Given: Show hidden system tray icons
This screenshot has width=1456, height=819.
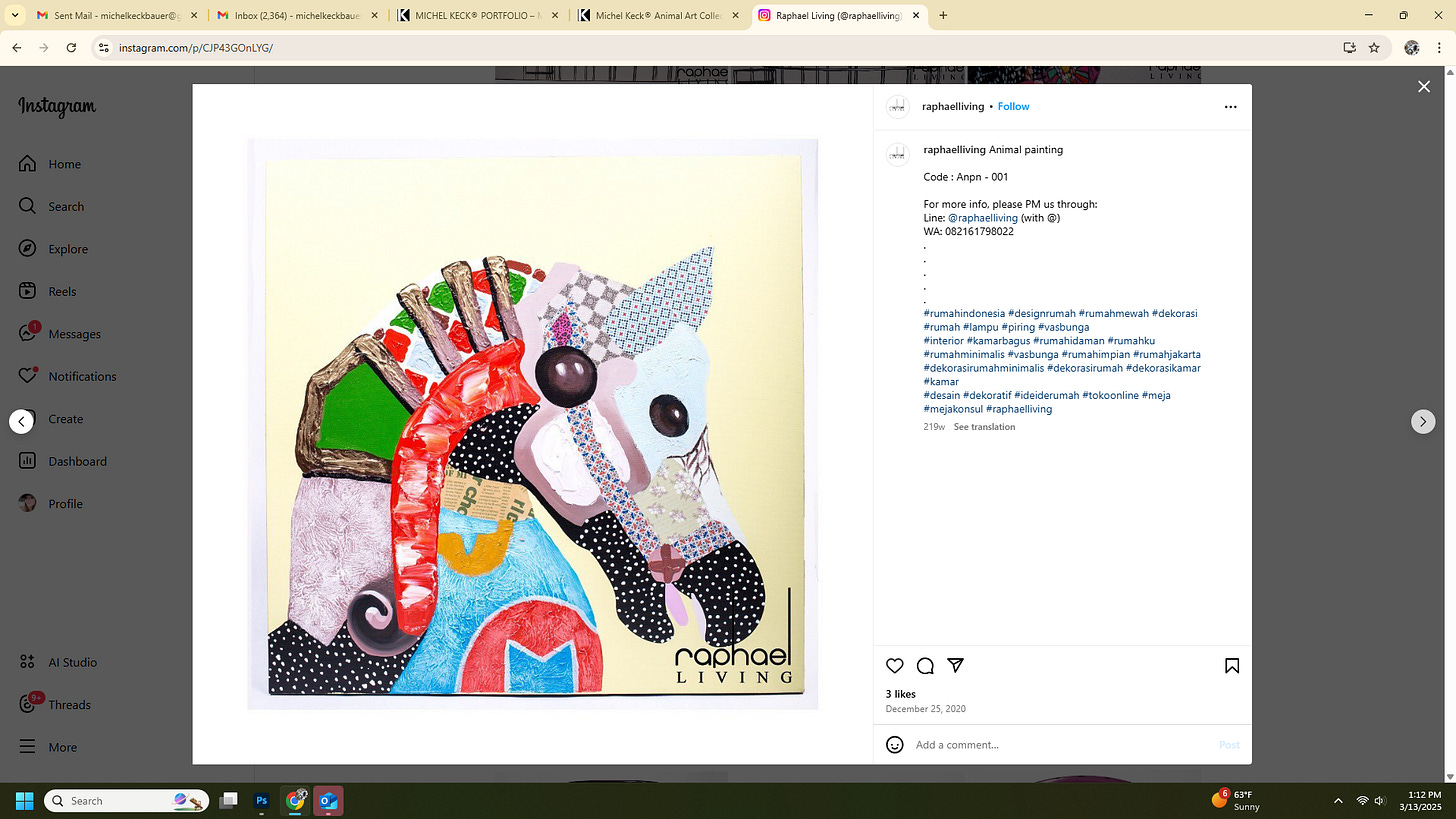Looking at the screenshot, I should [x=1338, y=801].
